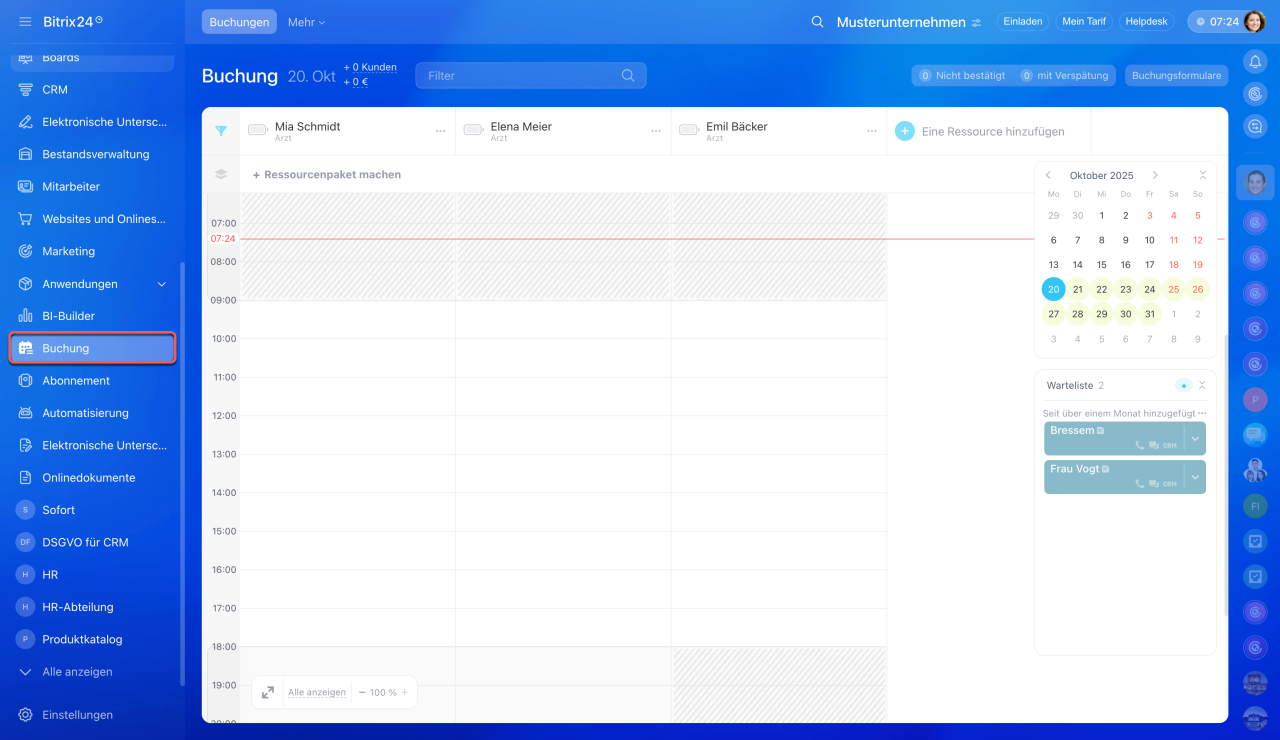
Task: Open three-dot menu for Mia Schmidt
Action: (x=440, y=131)
